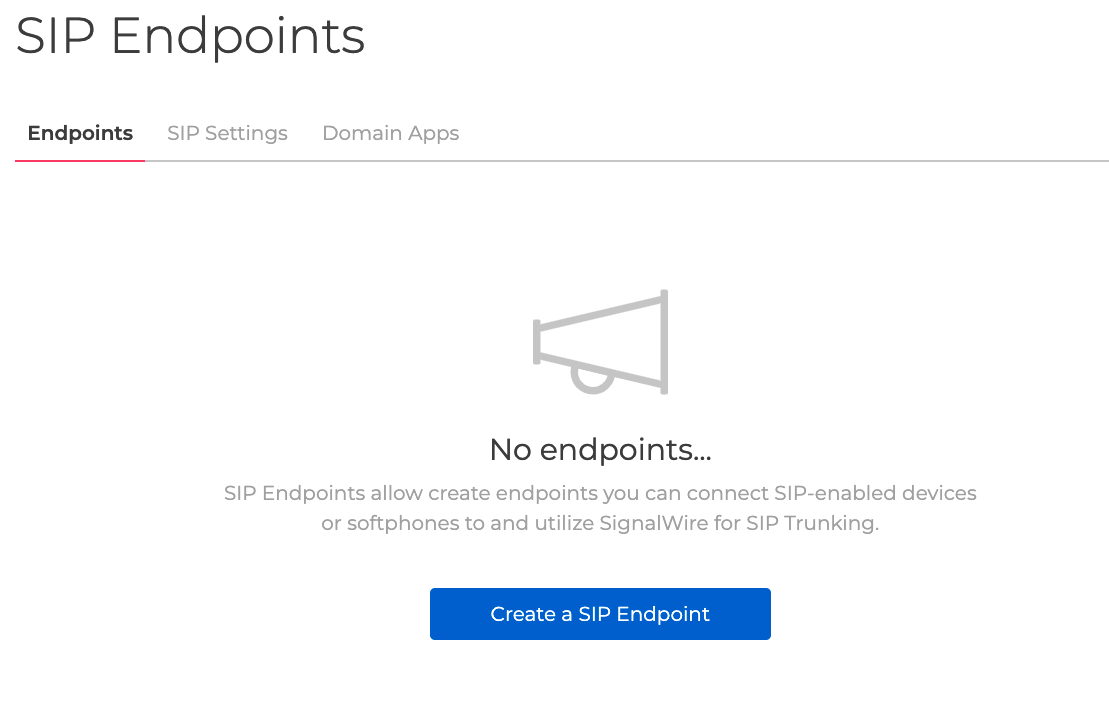Switch to the SIP Settings tab
The image size is (1109, 711).
(227, 133)
